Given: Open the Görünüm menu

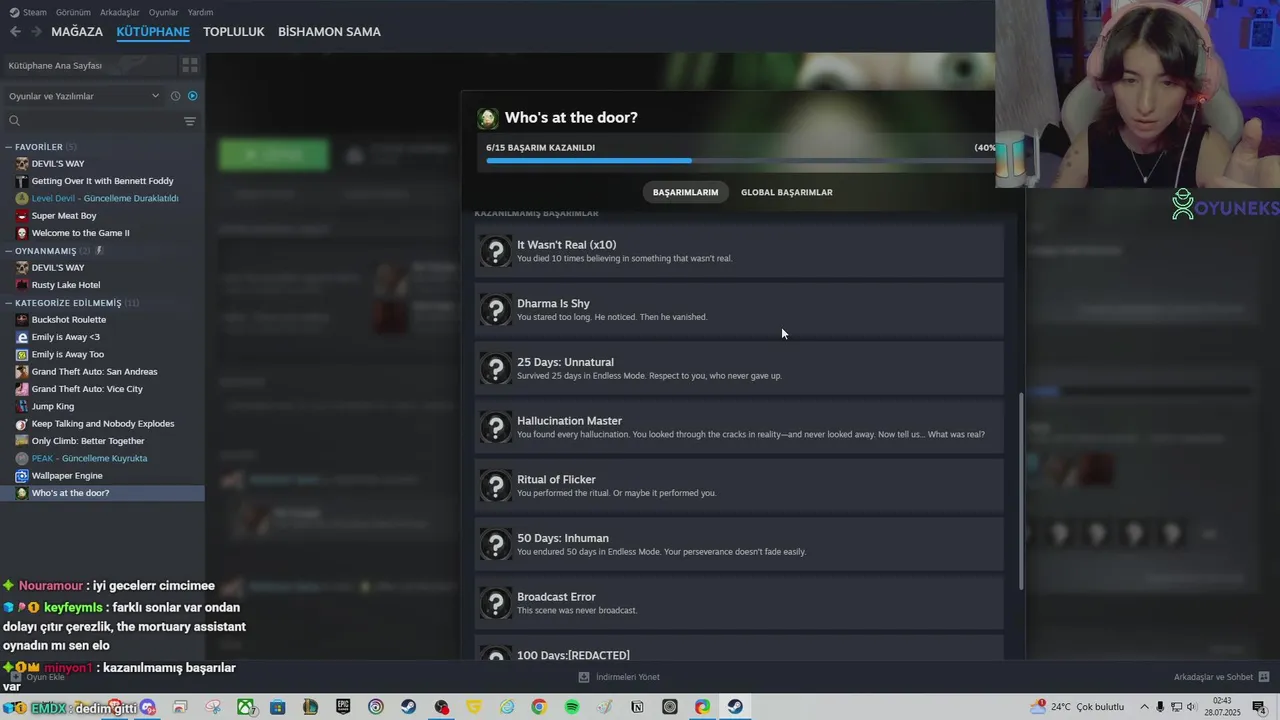Looking at the screenshot, I should click(x=73, y=12).
